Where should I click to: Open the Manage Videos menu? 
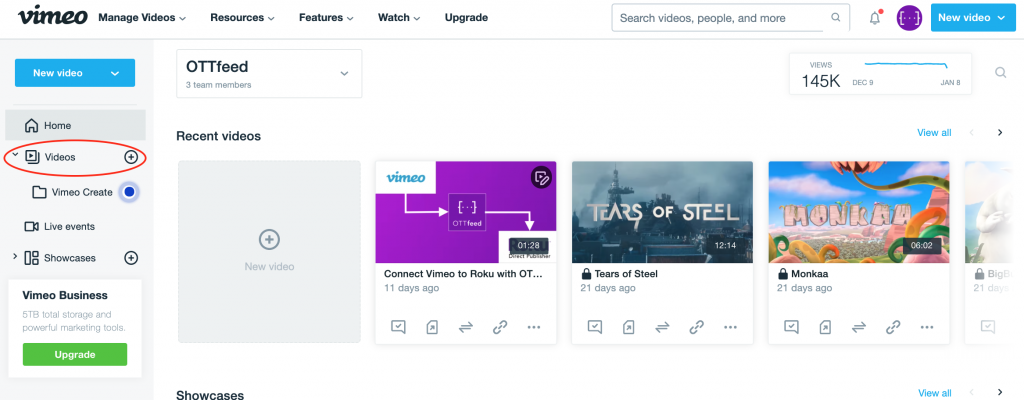(142, 18)
